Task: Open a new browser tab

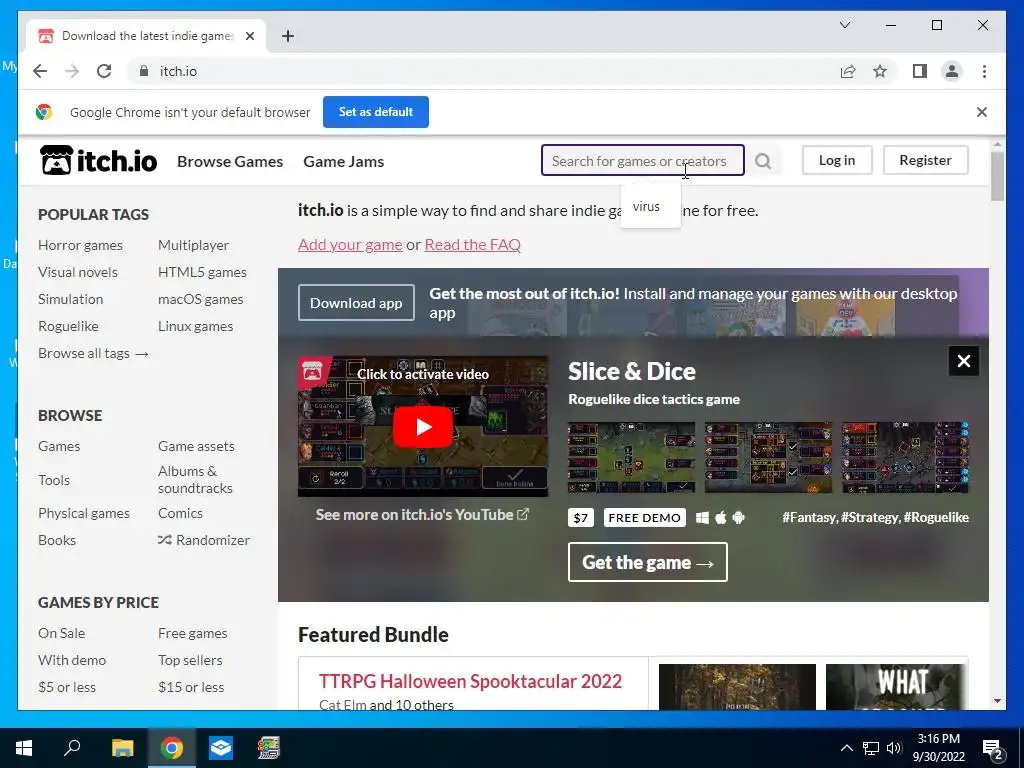Action: point(287,36)
